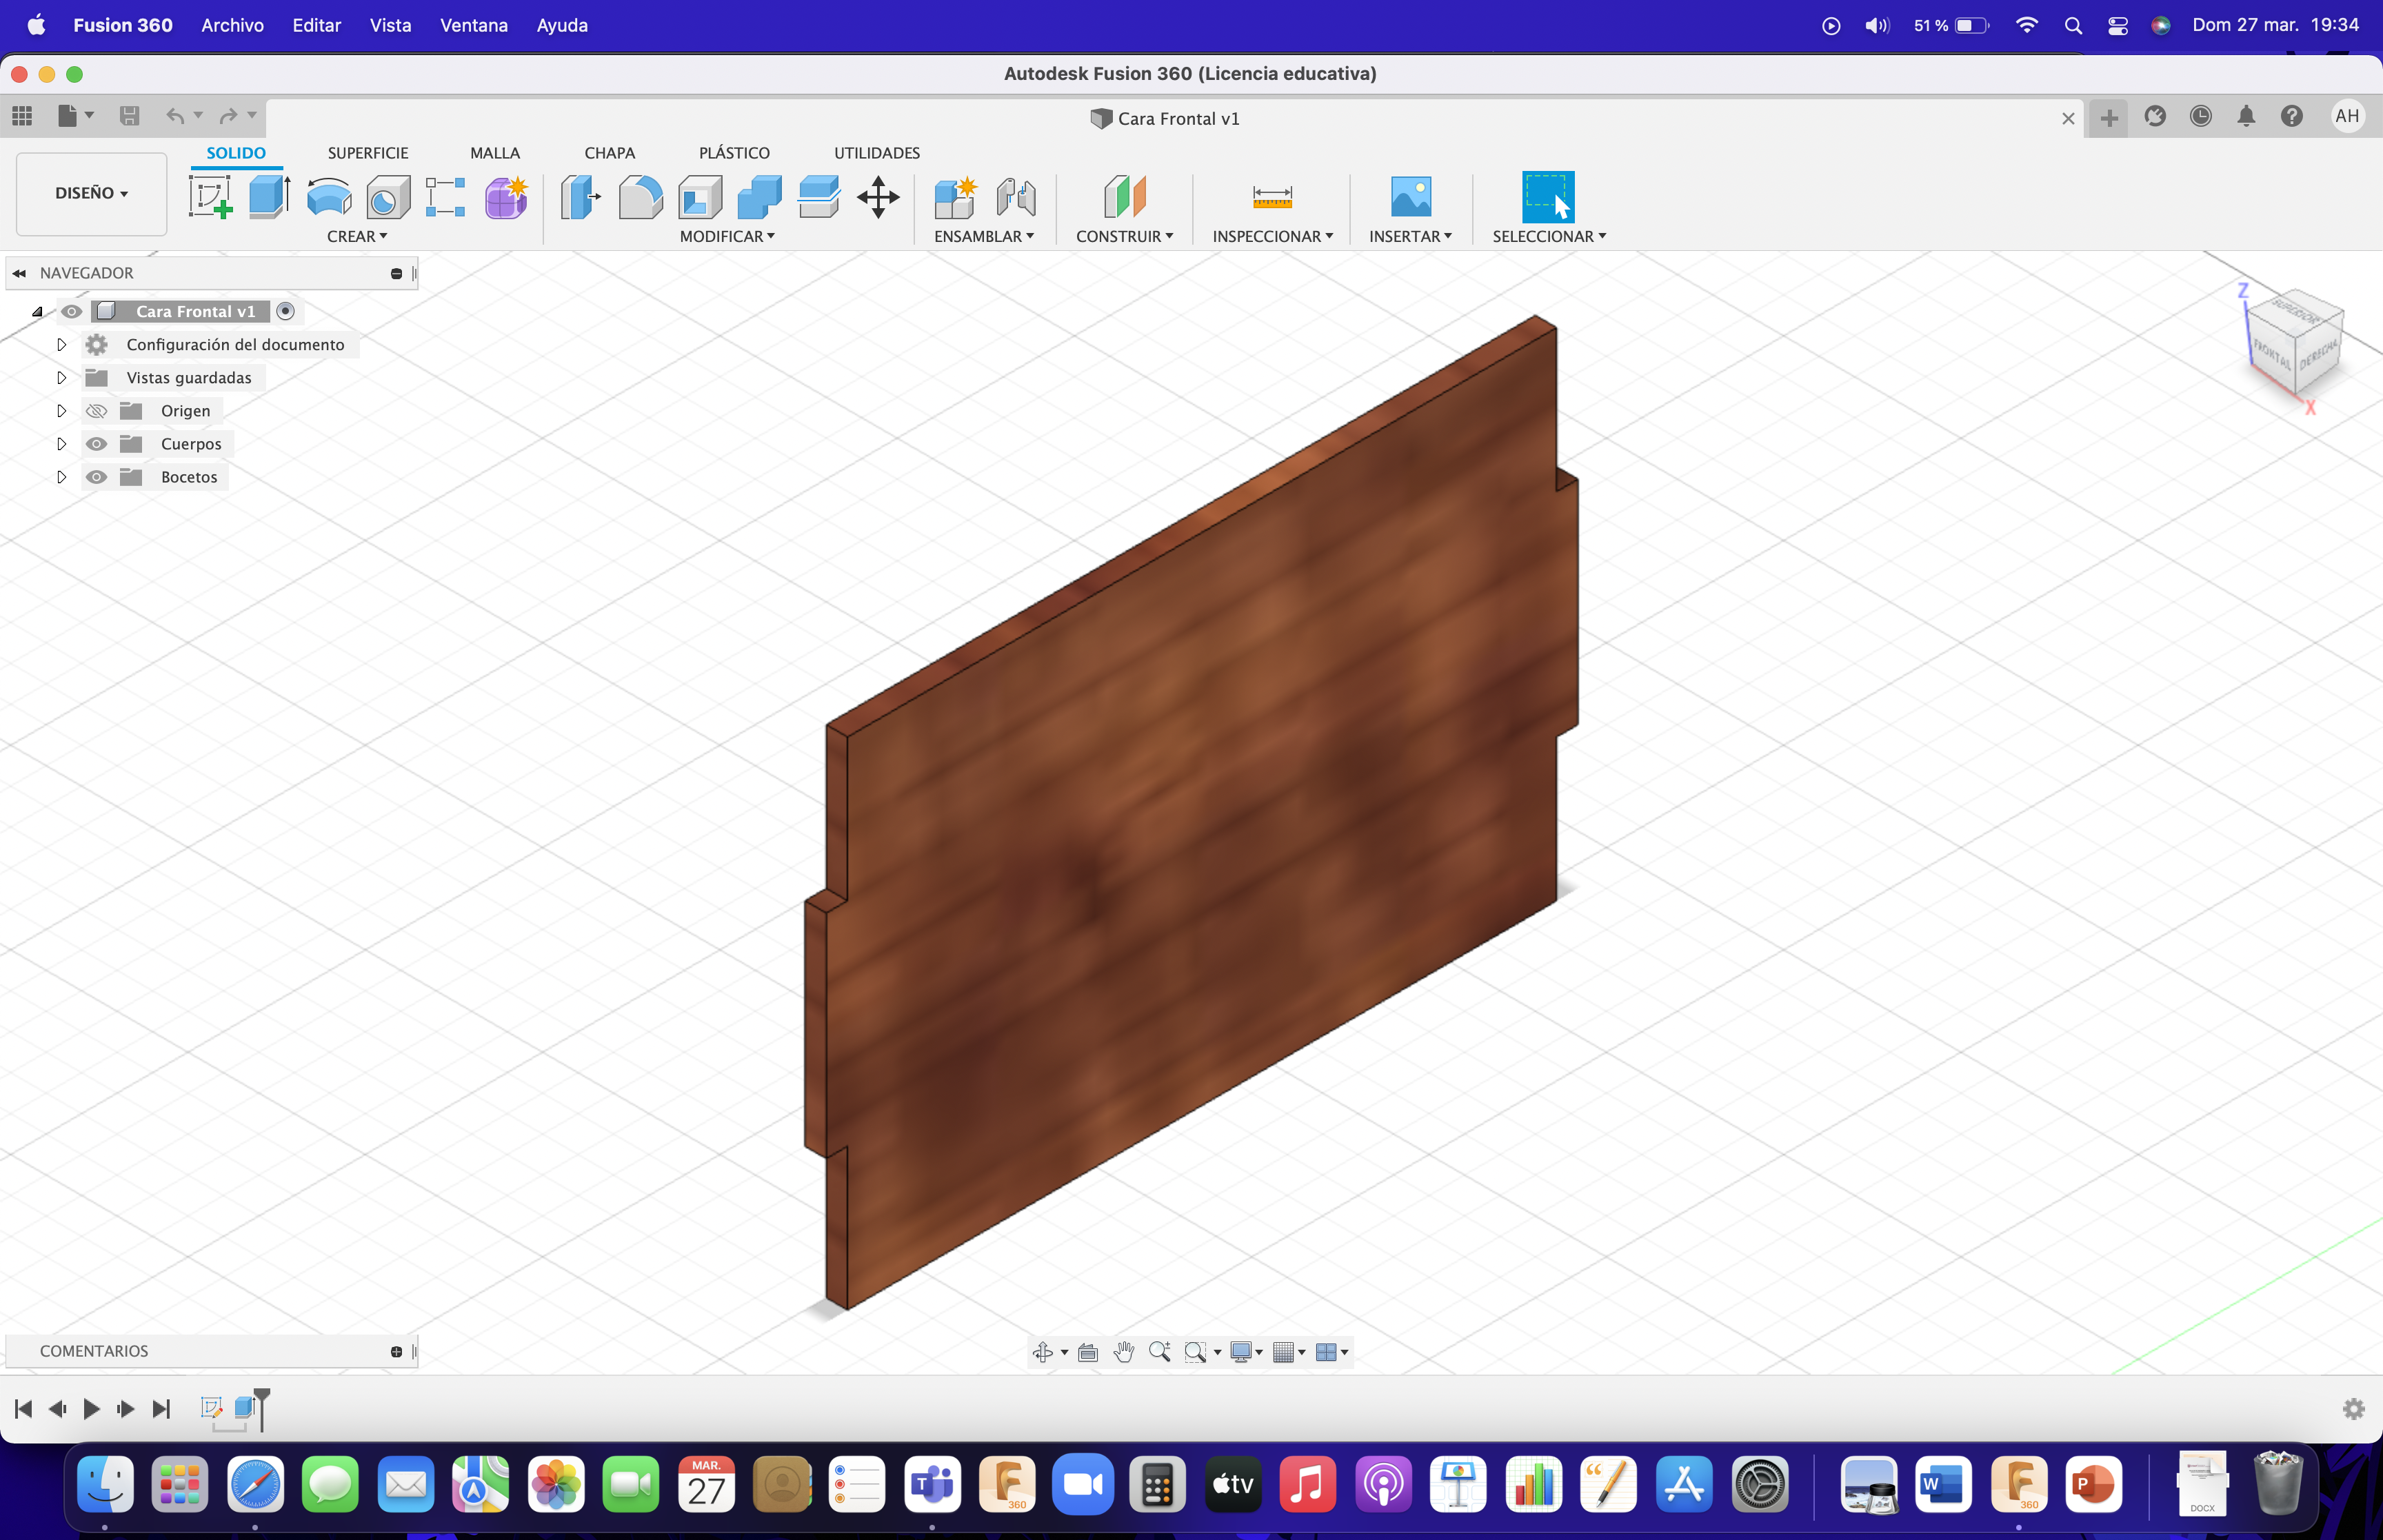Open the Archivo menu
The image size is (2383, 1540).
tap(232, 25)
